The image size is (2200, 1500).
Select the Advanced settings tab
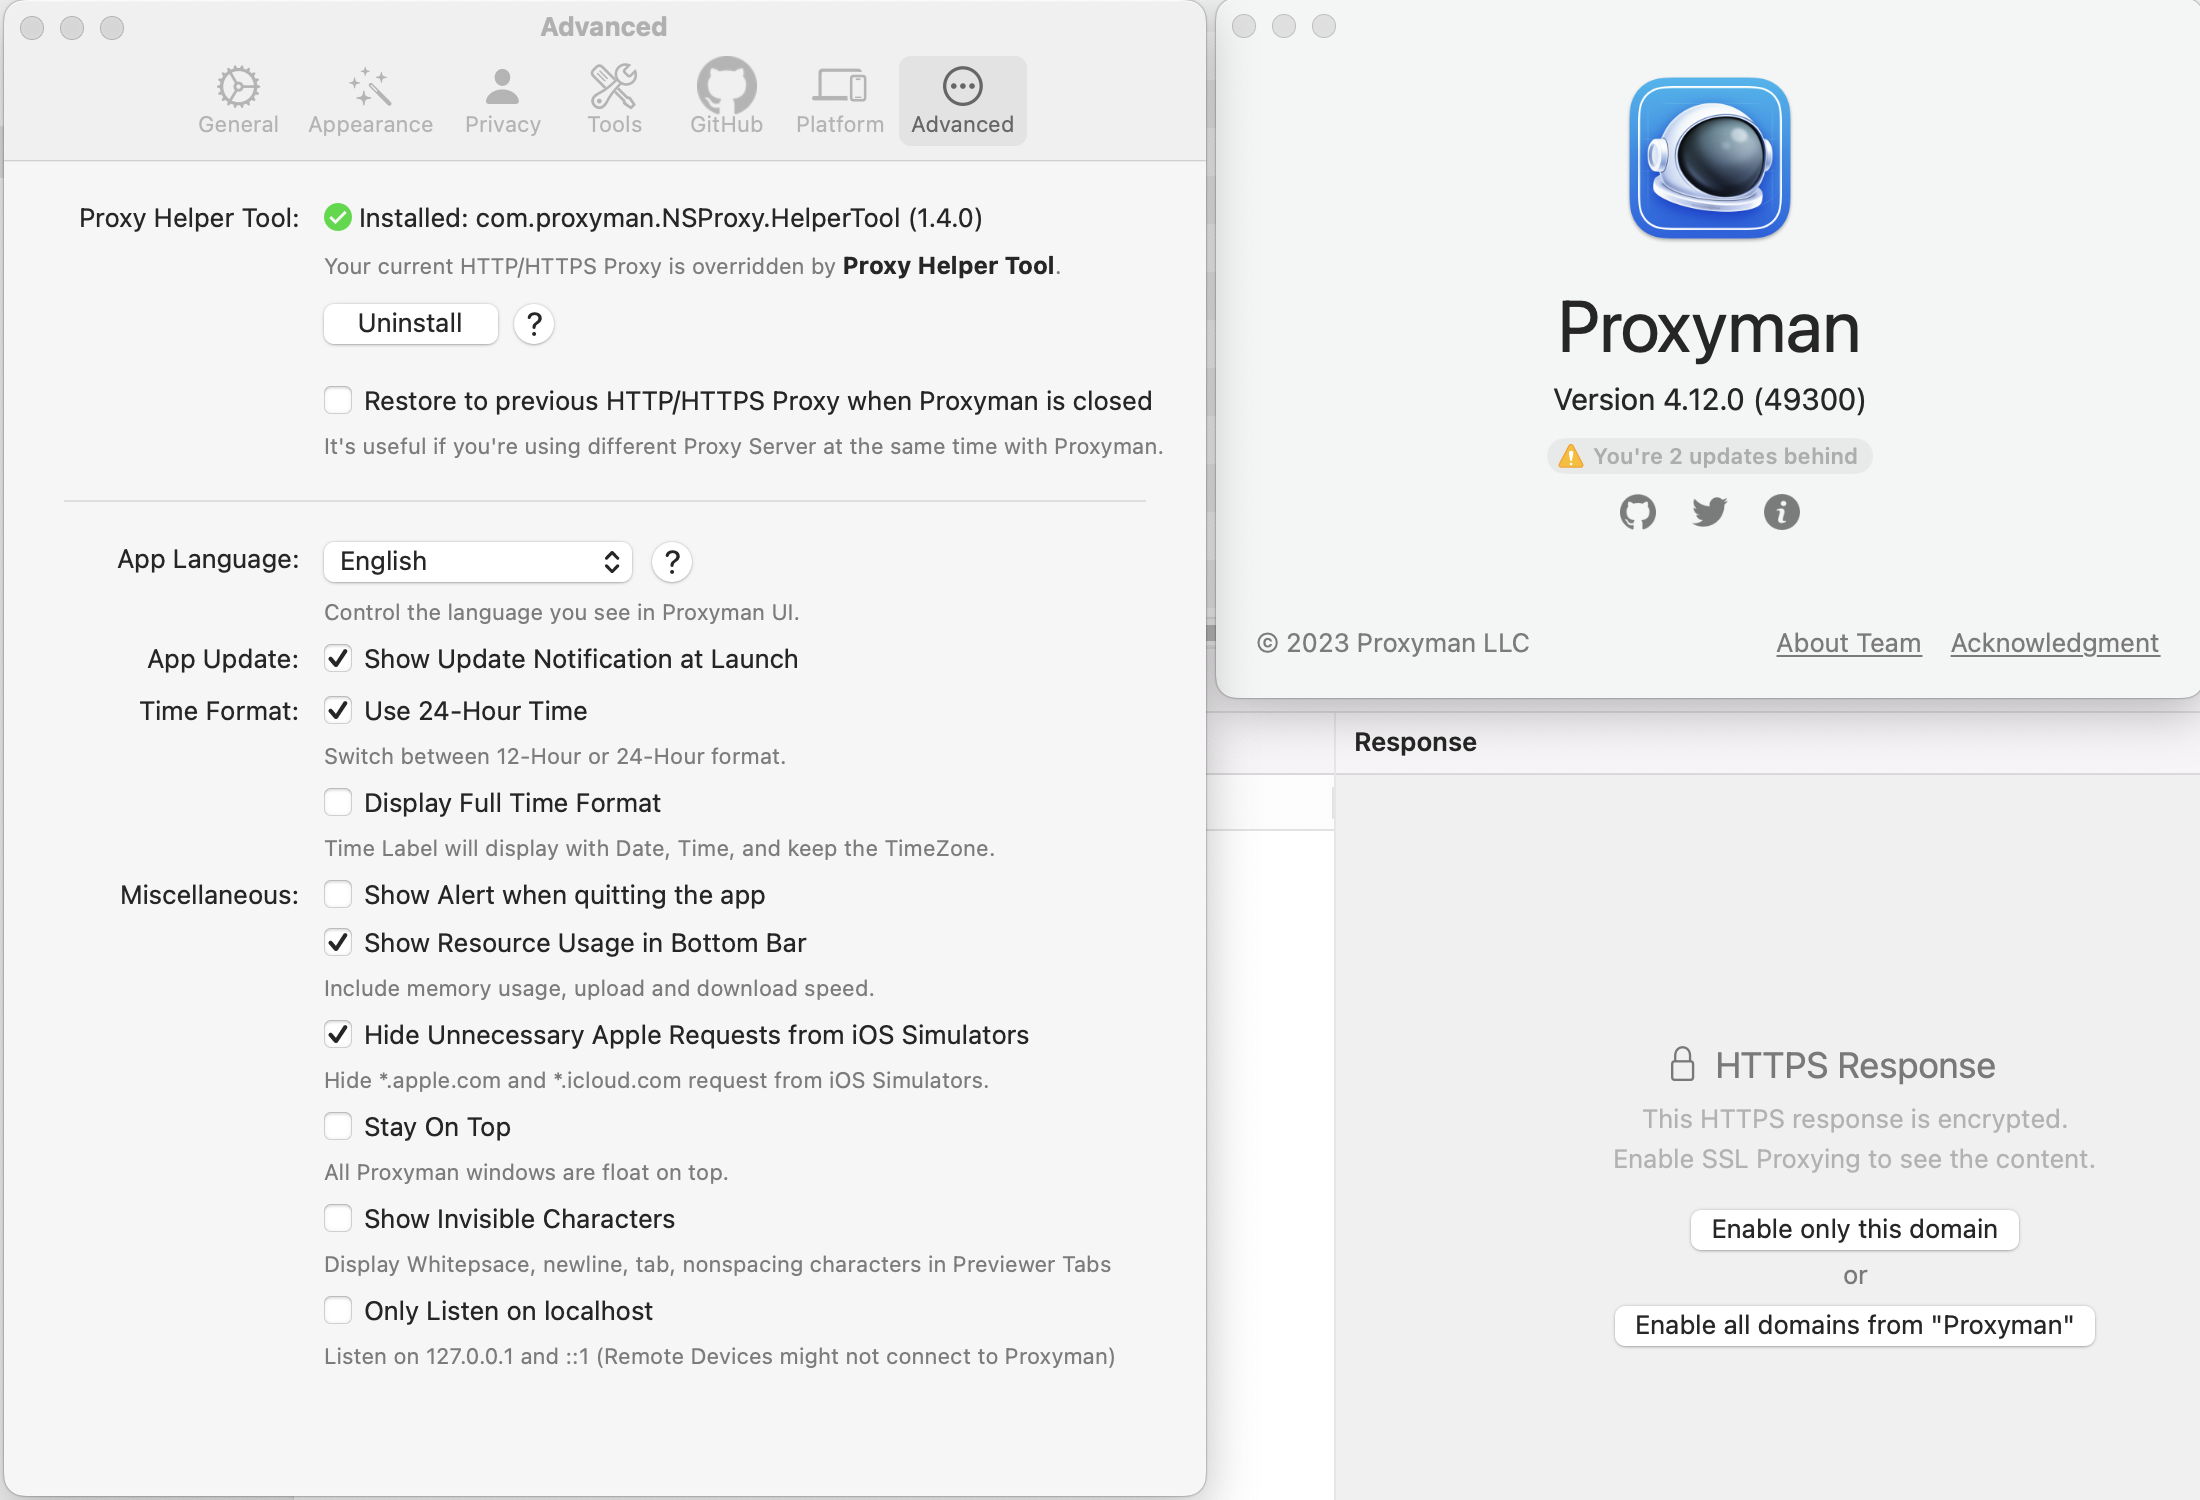coord(961,99)
